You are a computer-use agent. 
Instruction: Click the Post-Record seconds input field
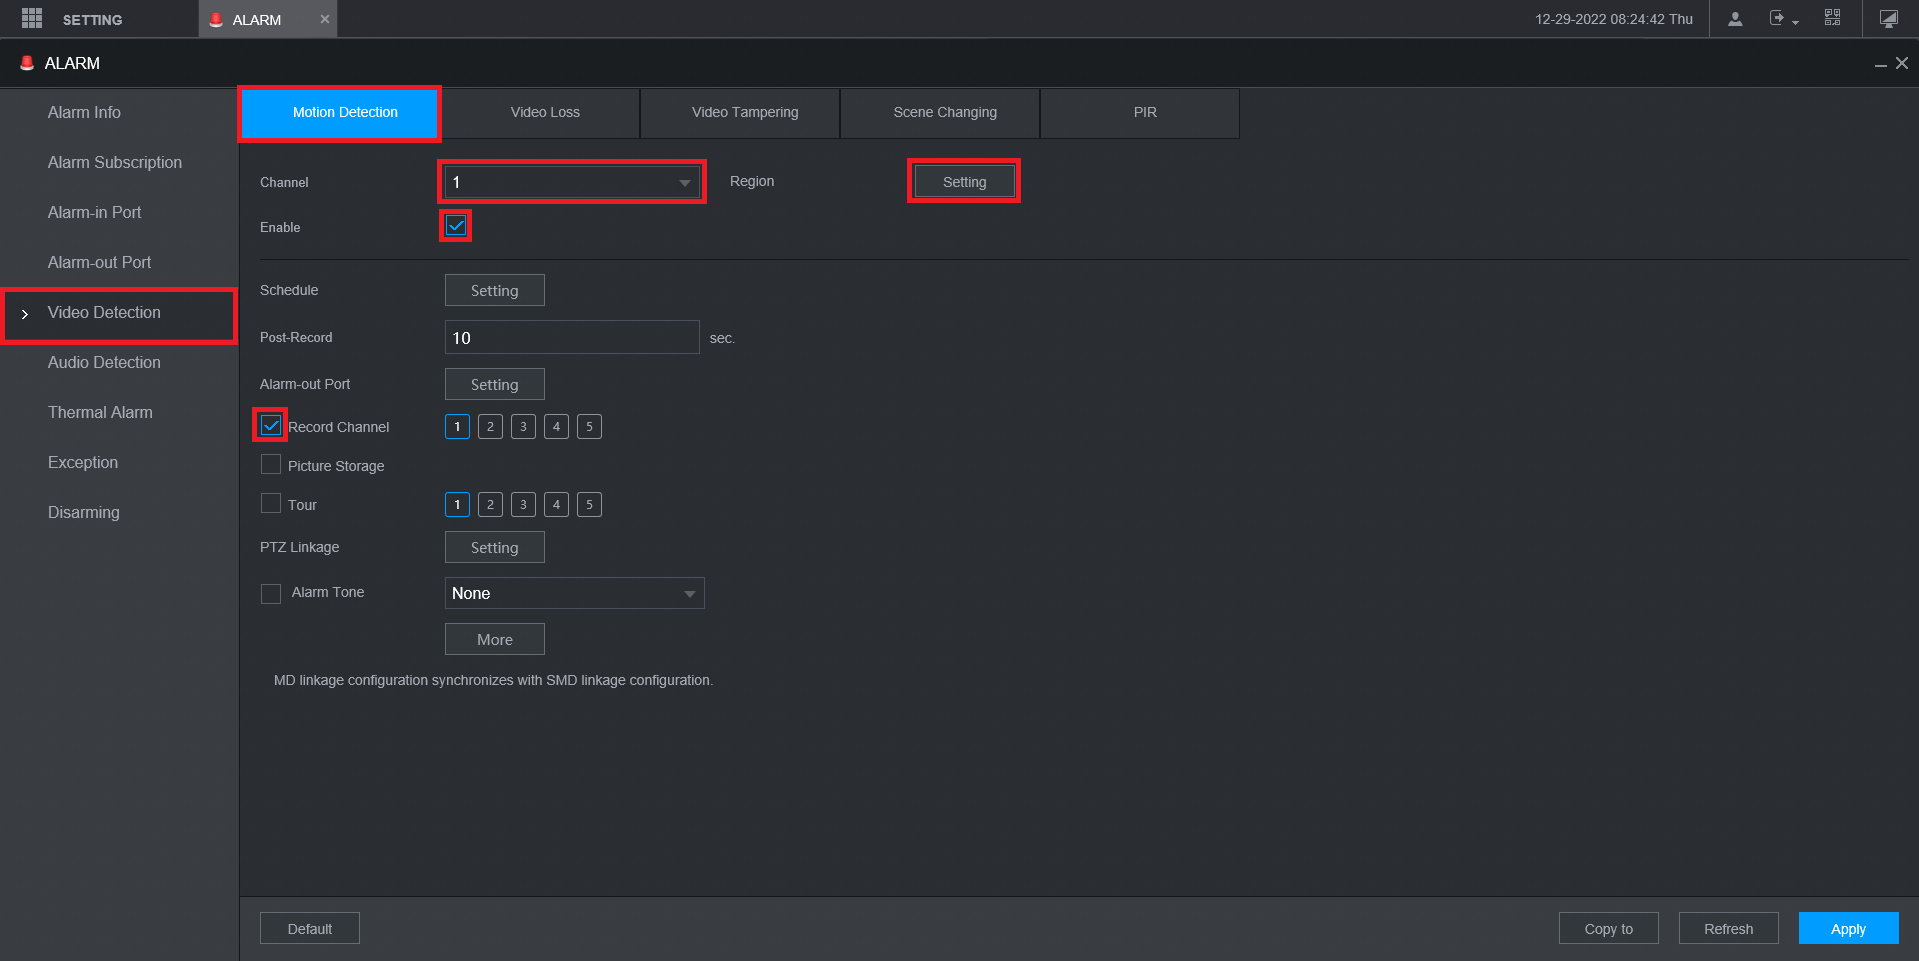coord(572,337)
